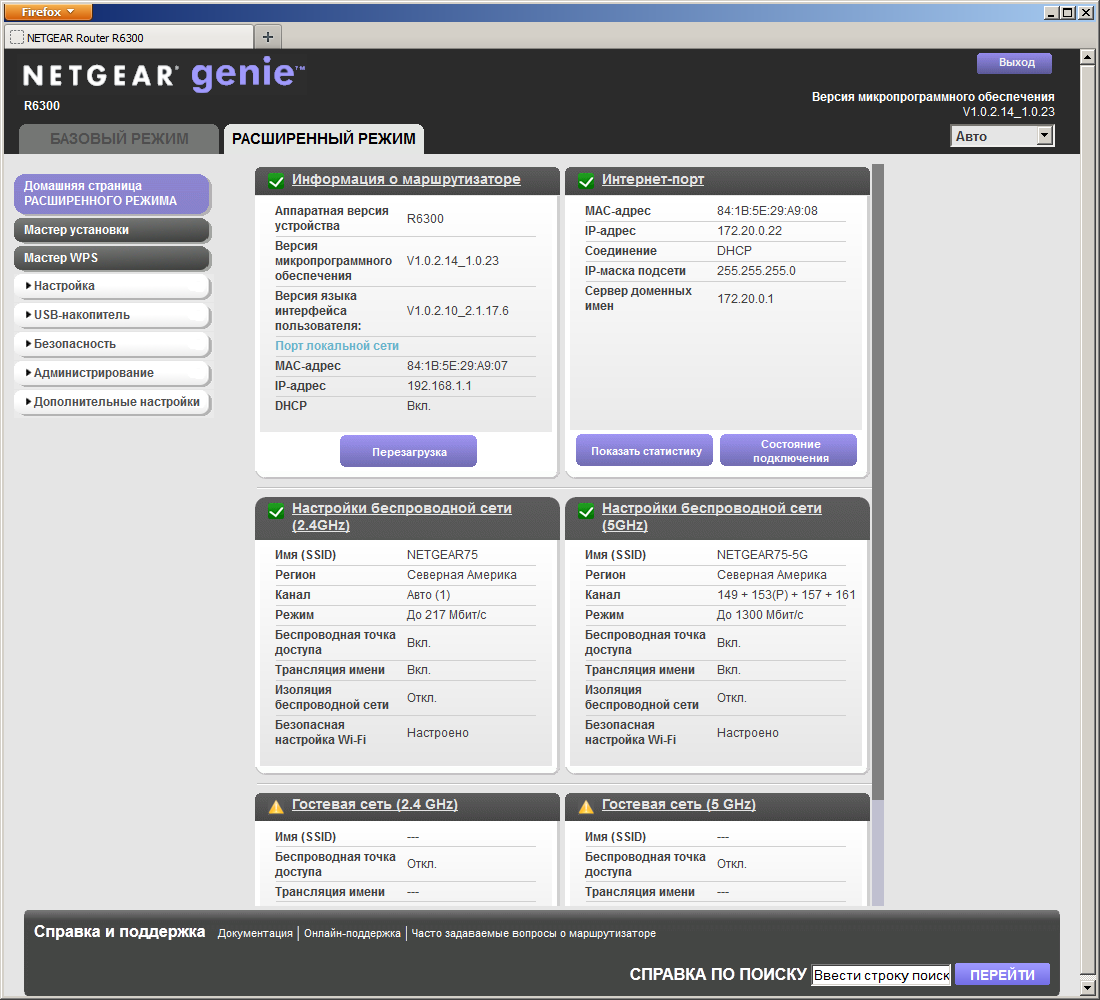
Task: Click the browser scrollbar down arrow
Action: coord(1087,987)
